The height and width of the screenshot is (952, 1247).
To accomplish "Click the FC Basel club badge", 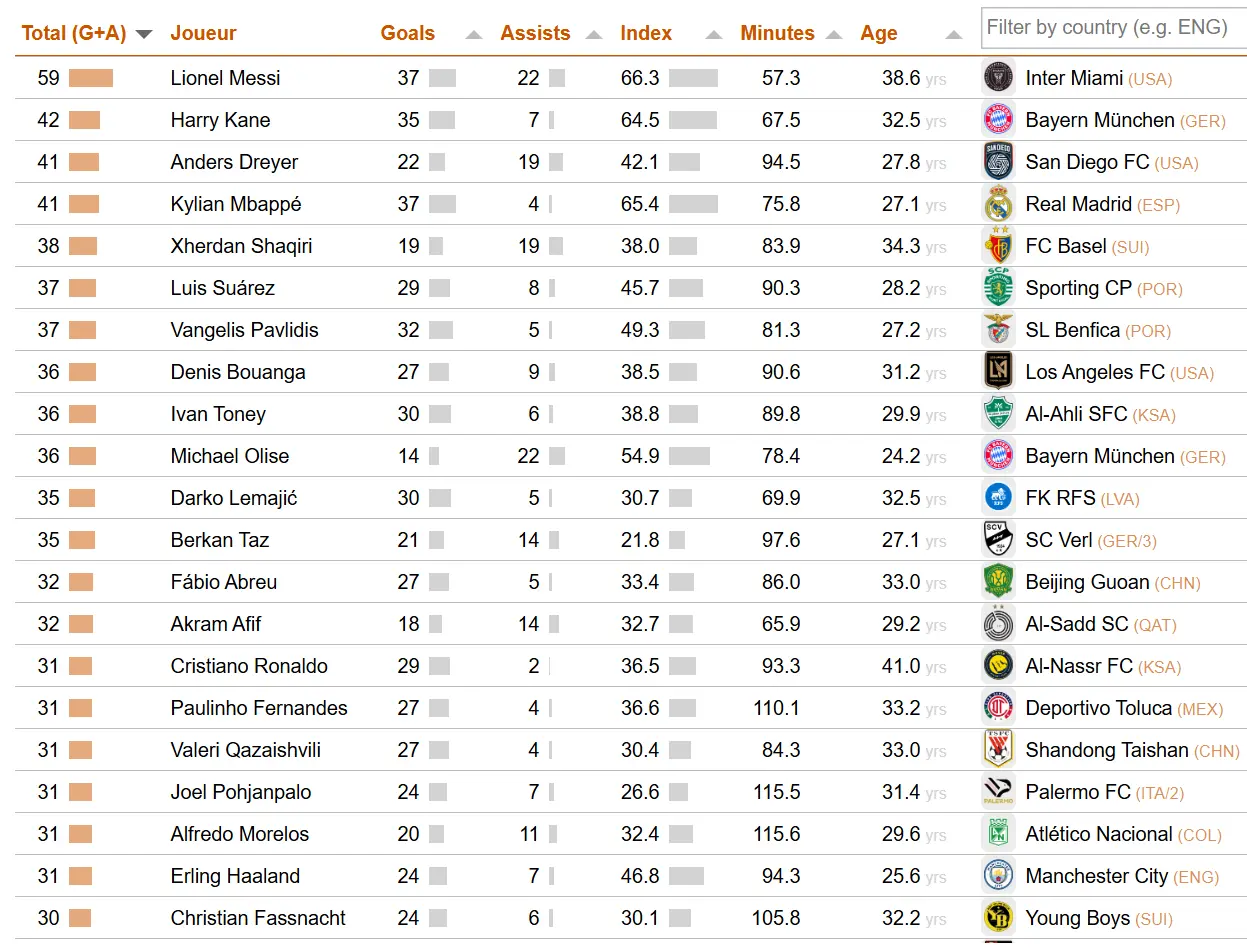I will click(x=998, y=246).
